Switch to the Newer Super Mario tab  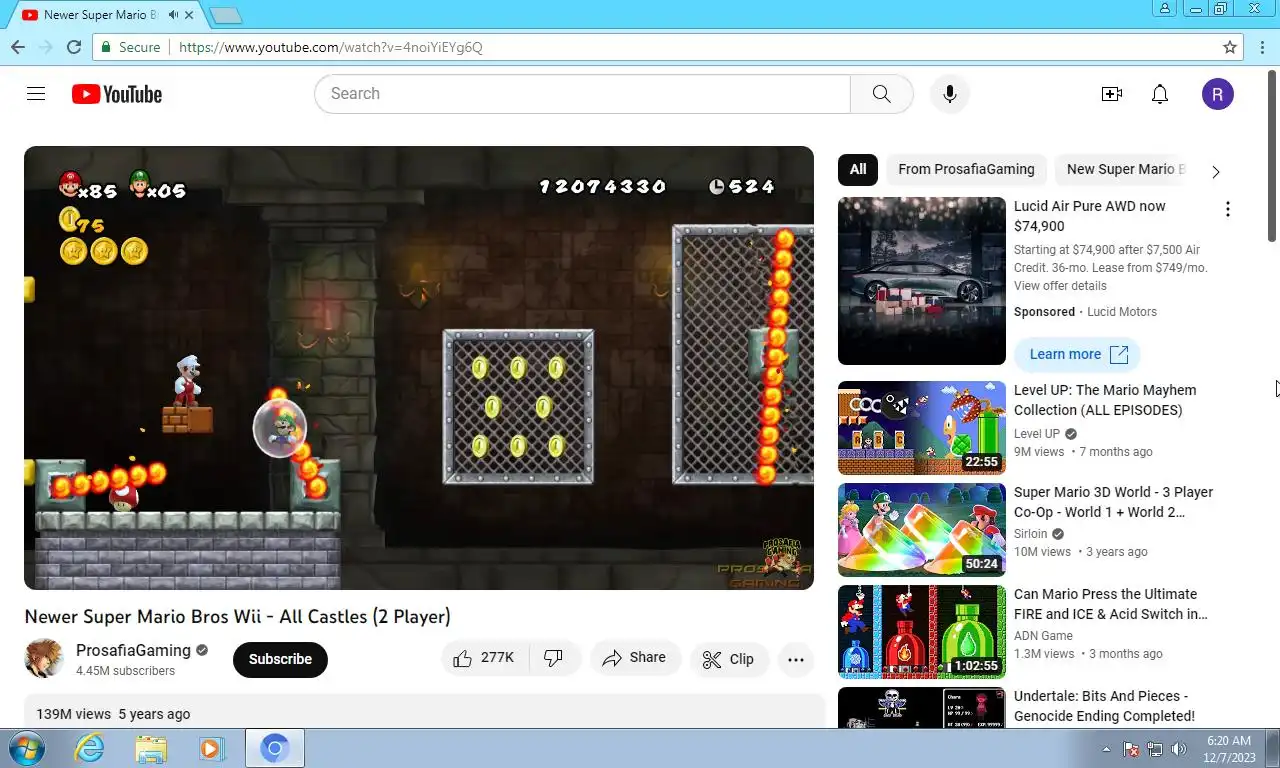click(x=100, y=15)
